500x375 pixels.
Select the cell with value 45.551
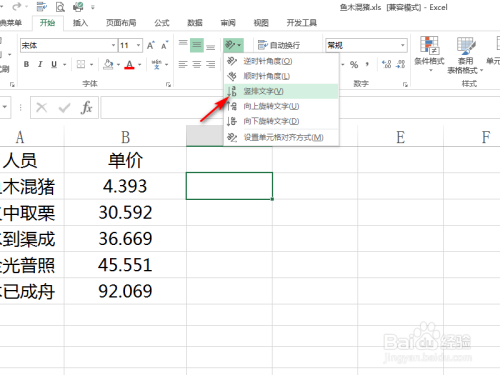(x=125, y=265)
